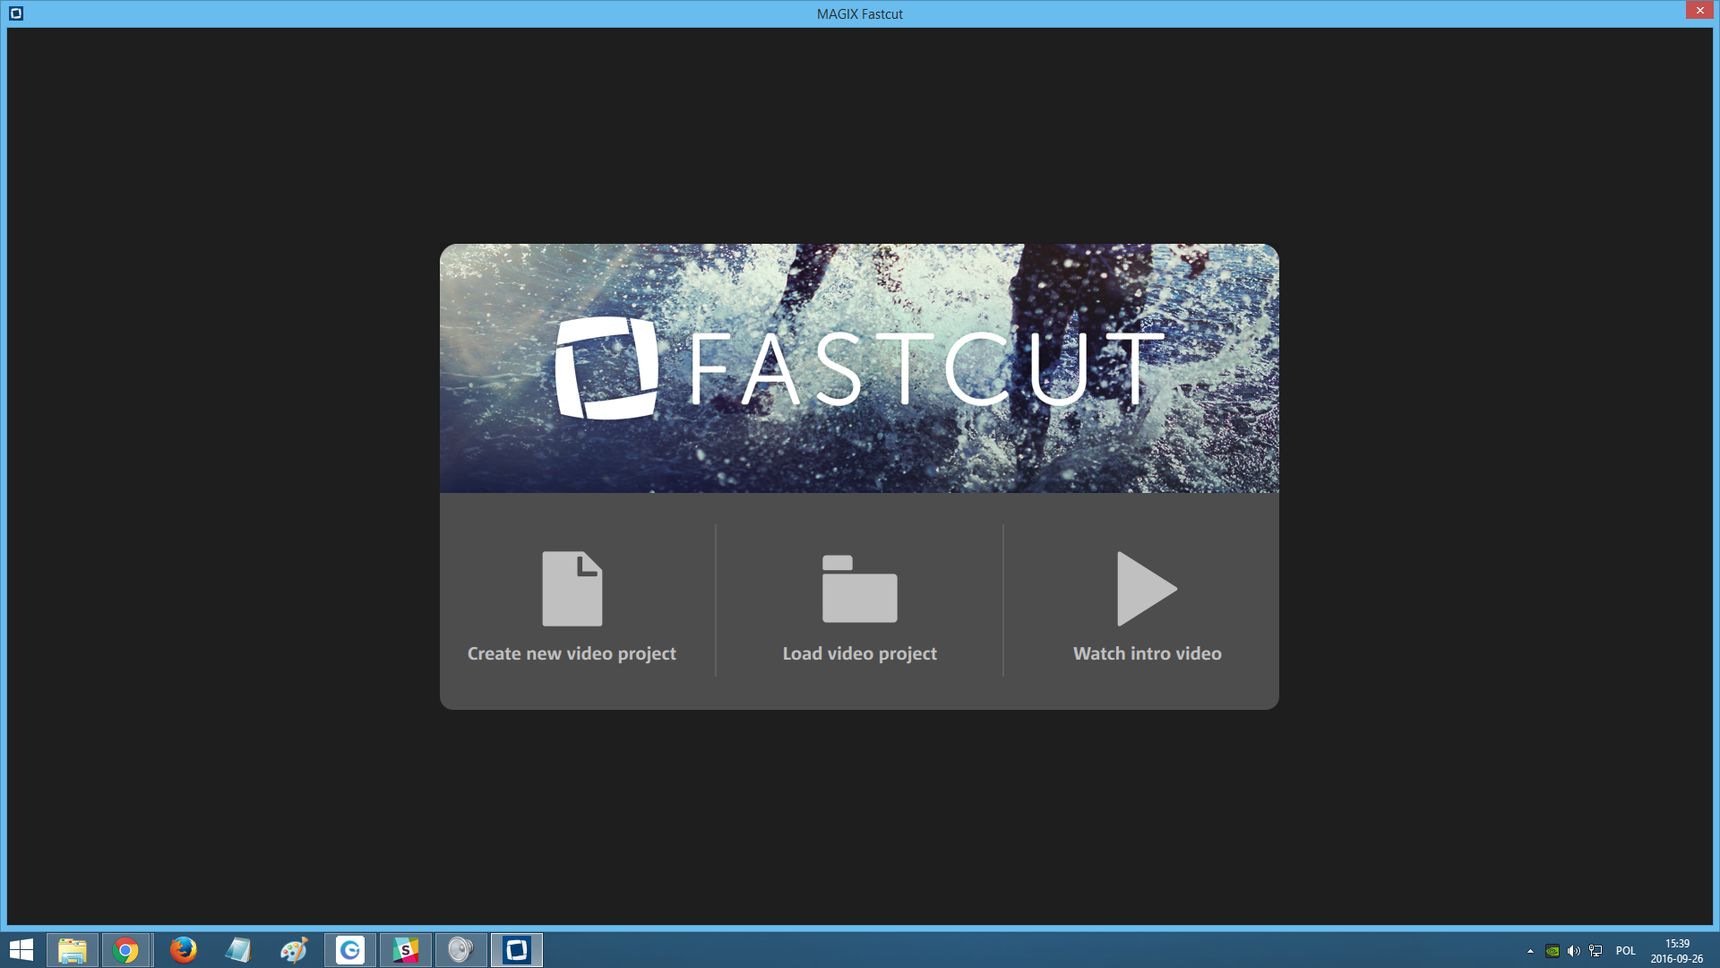Open the Windows Start menu
Screen dimensions: 1720x968
(21, 950)
